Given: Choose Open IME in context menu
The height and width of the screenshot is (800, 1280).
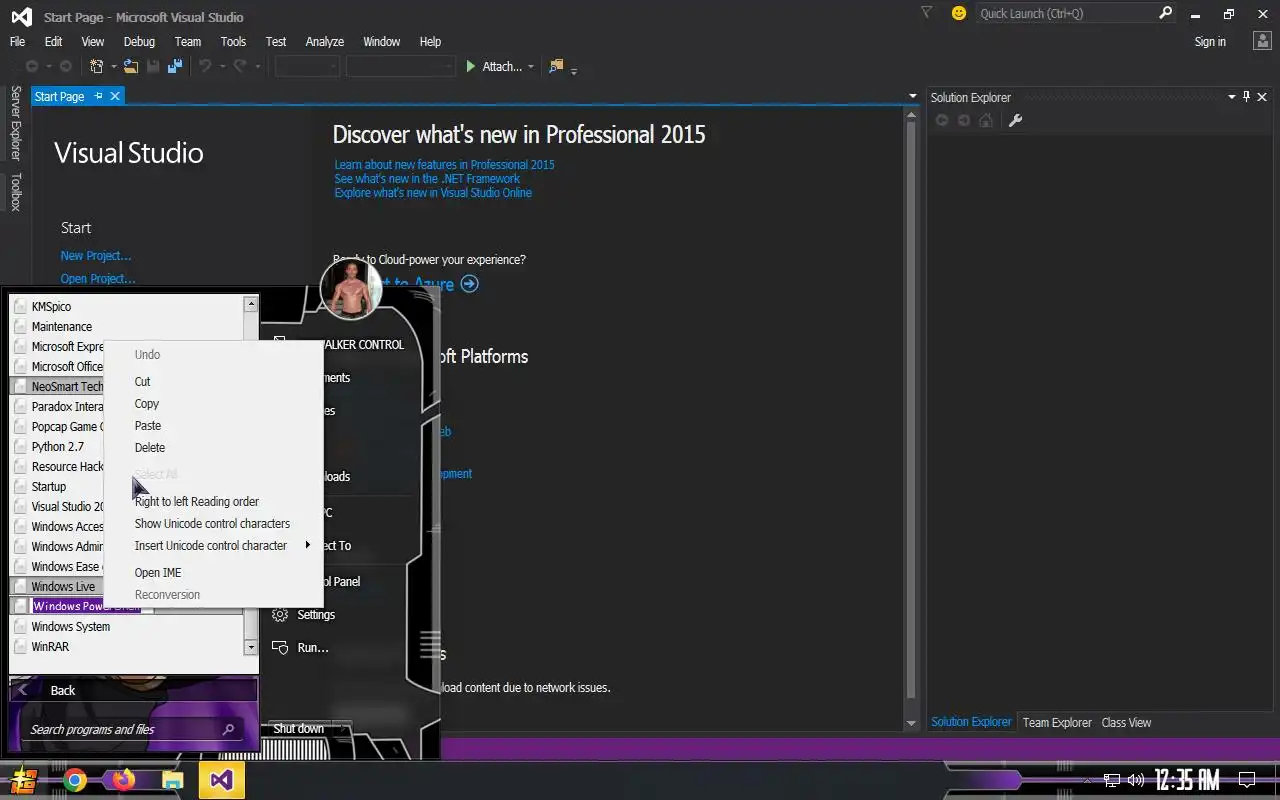Looking at the screenshot, I should [158, 573].
